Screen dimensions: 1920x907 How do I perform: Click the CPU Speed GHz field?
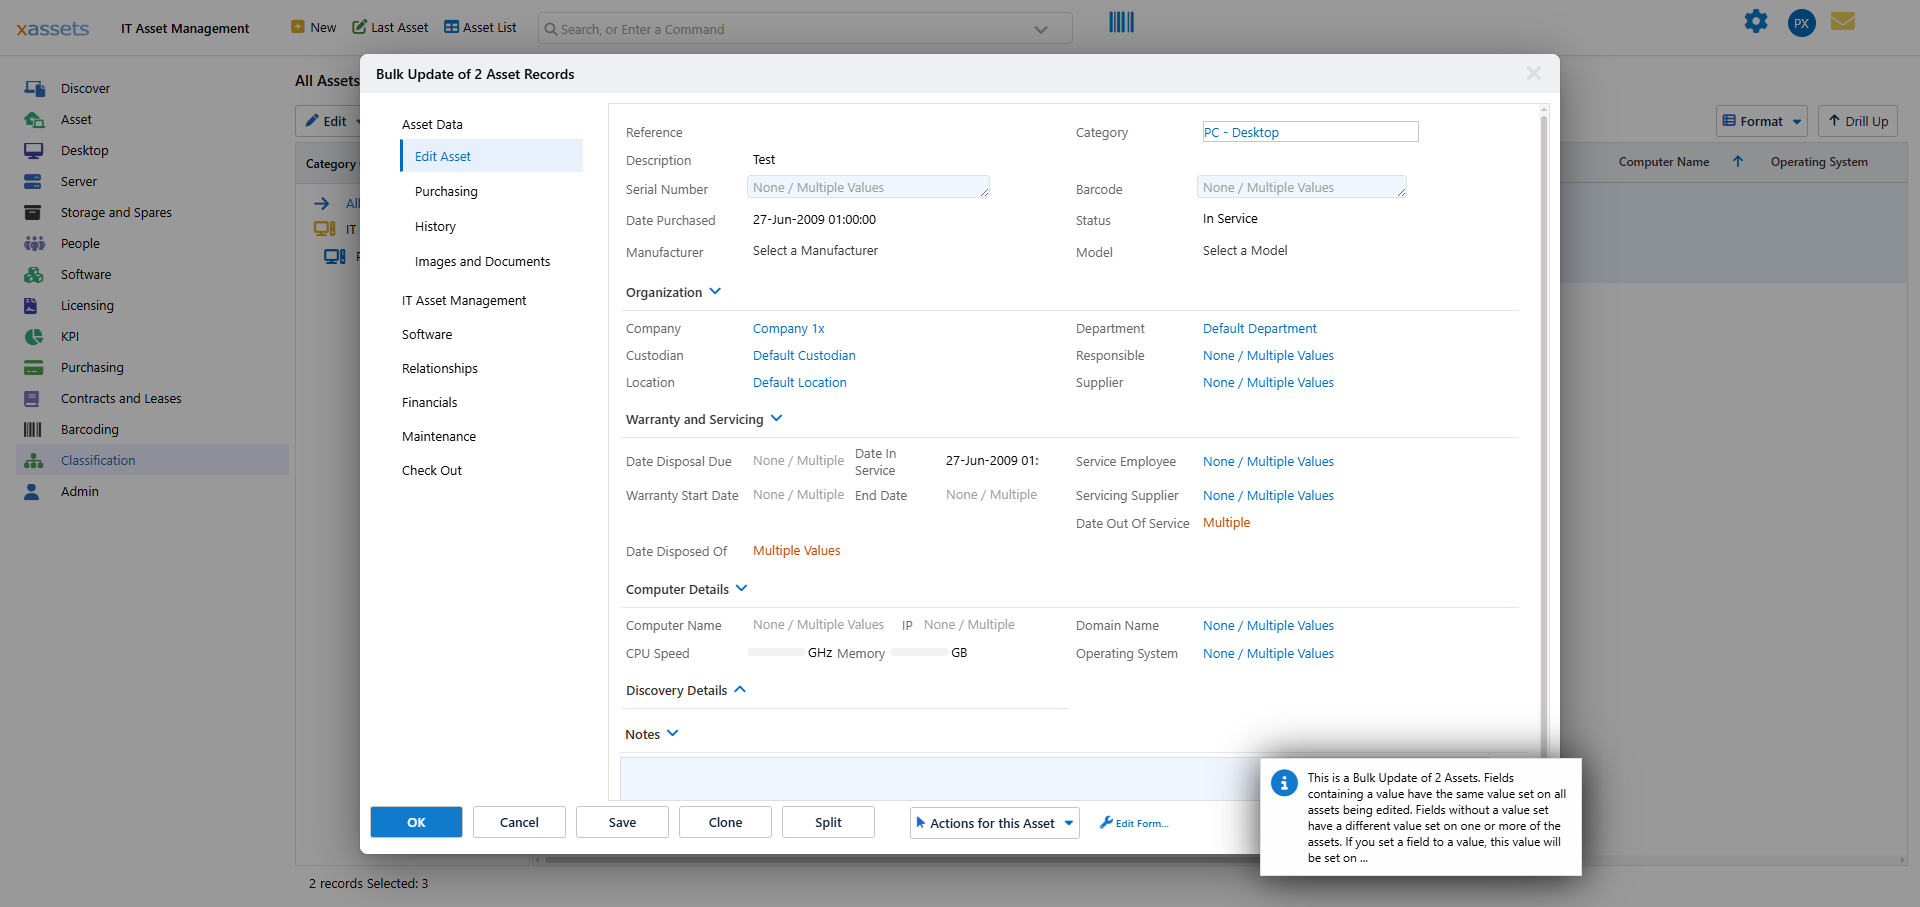click(x=775, y=652)
